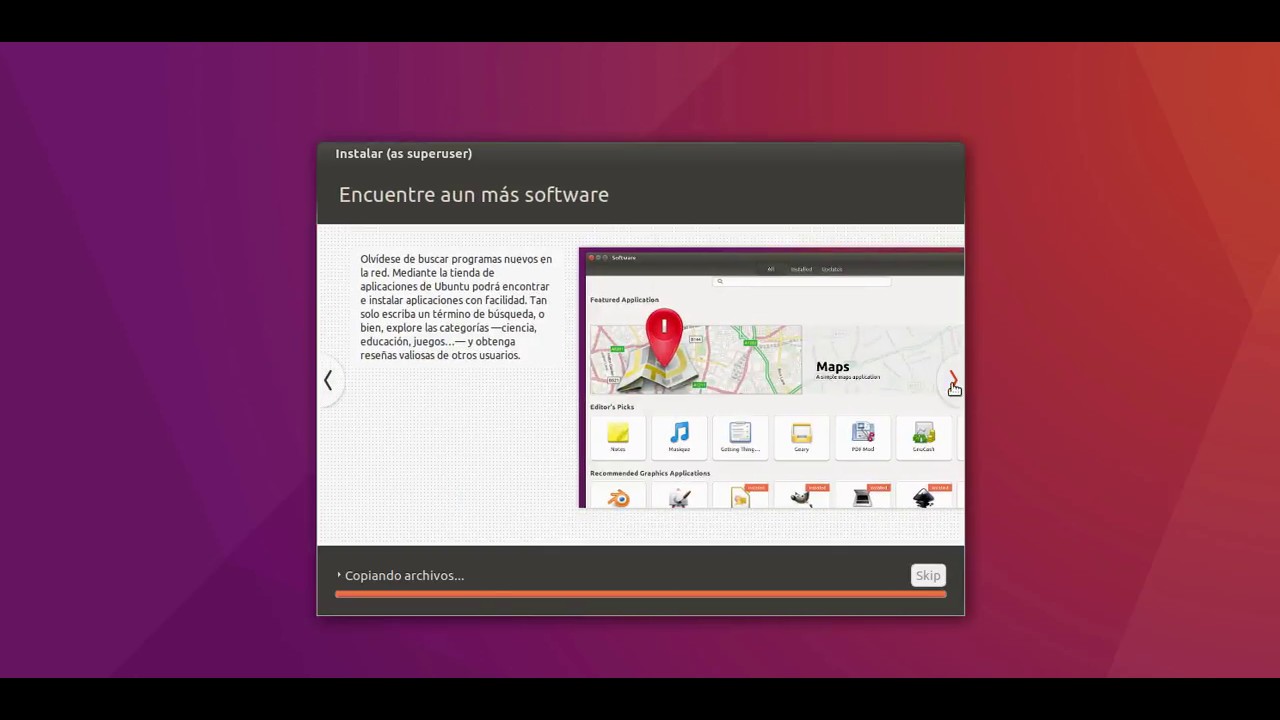Click the red map pin icon

pos(664,337)
